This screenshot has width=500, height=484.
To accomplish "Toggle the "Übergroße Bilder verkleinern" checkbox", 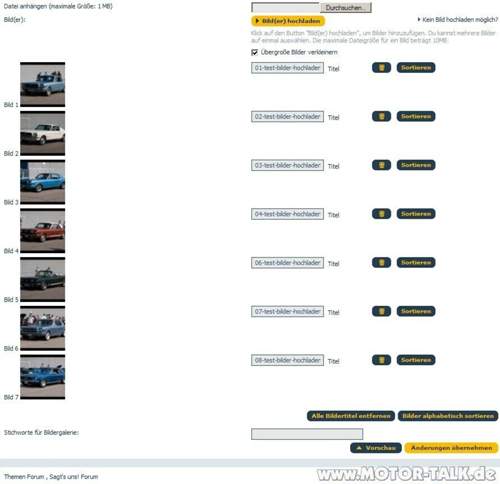I will [x=254, y=52].
